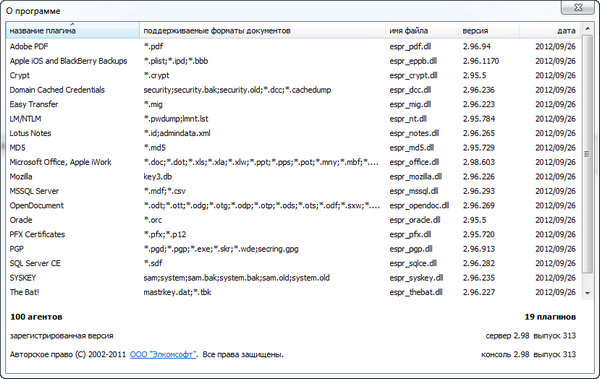Select Domain Cached Credentials row
The height and width of the screenshot is (379, 600).
[293, 90]
